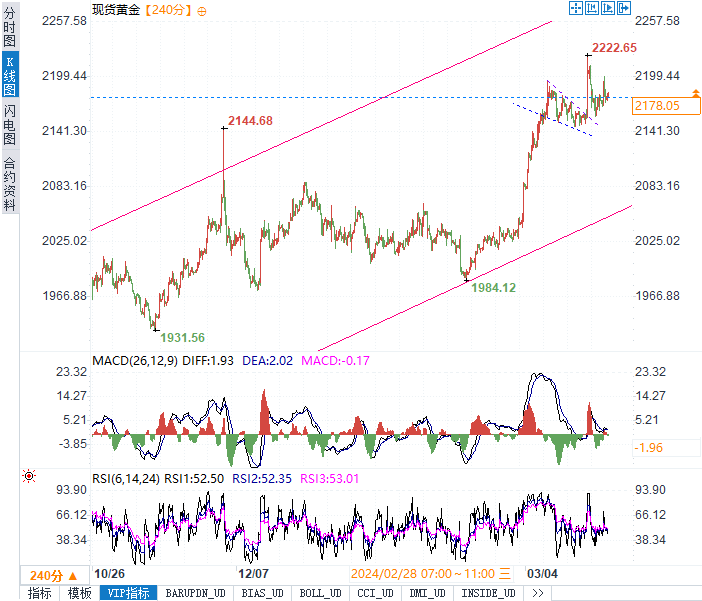Image resolution: width=702 pixels, height=601 pixels.
Task: Click the orange marker above price 2178.05
Action: point(696,93)
